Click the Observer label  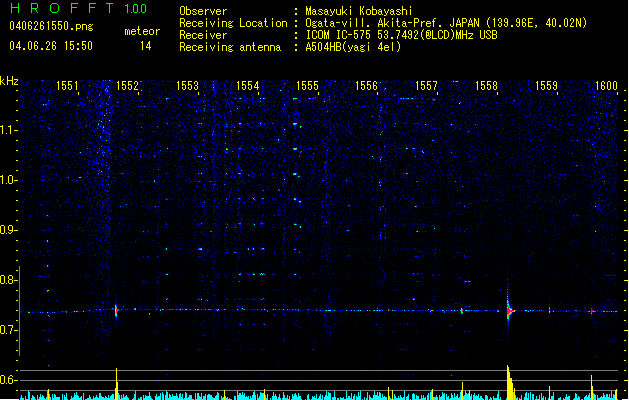click(203, 11)
